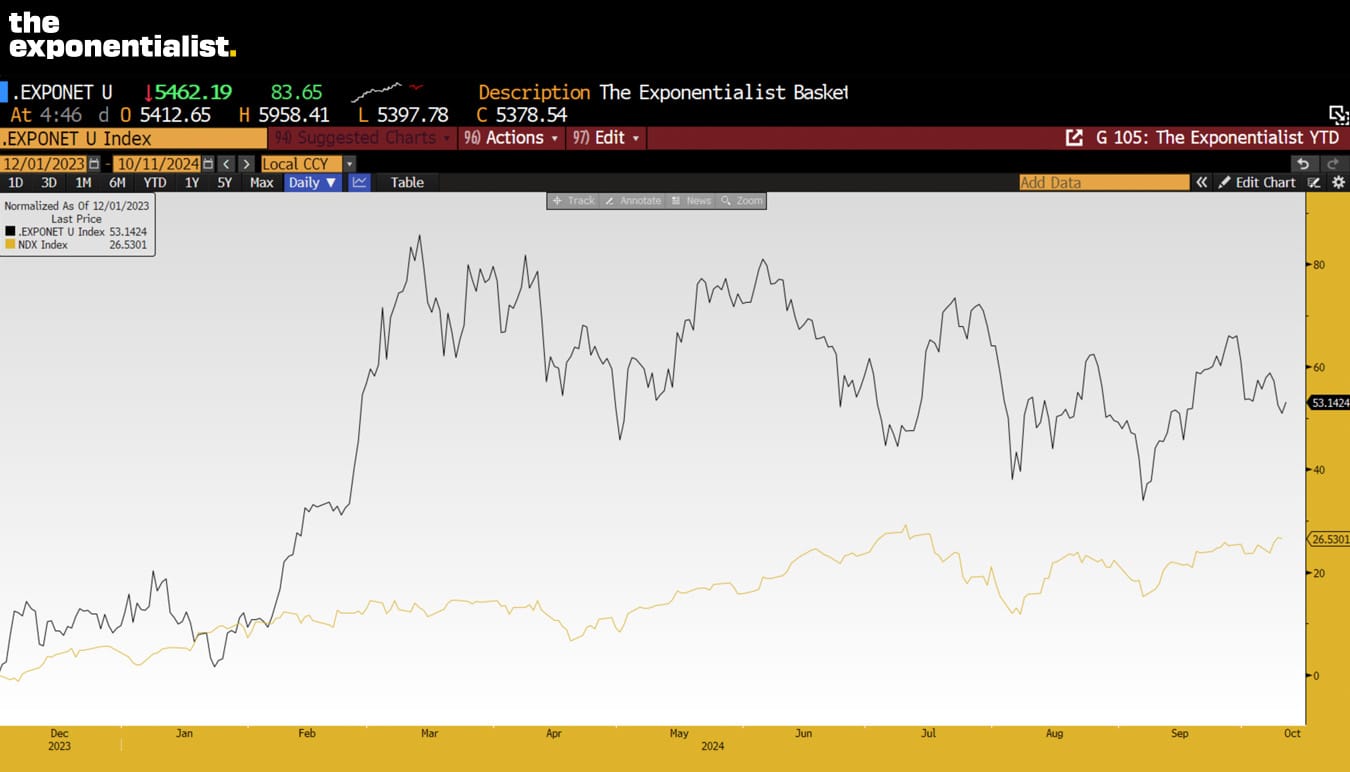Click the line chart type icon

pos(360,182)
